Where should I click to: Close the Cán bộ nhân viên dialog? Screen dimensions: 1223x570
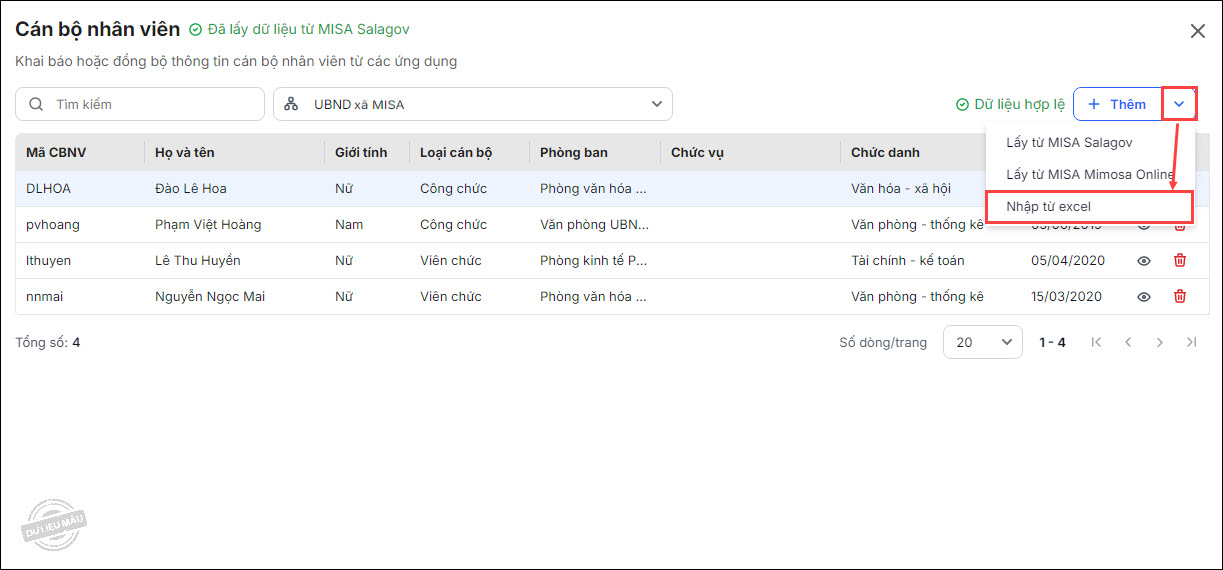[1197, 31]
